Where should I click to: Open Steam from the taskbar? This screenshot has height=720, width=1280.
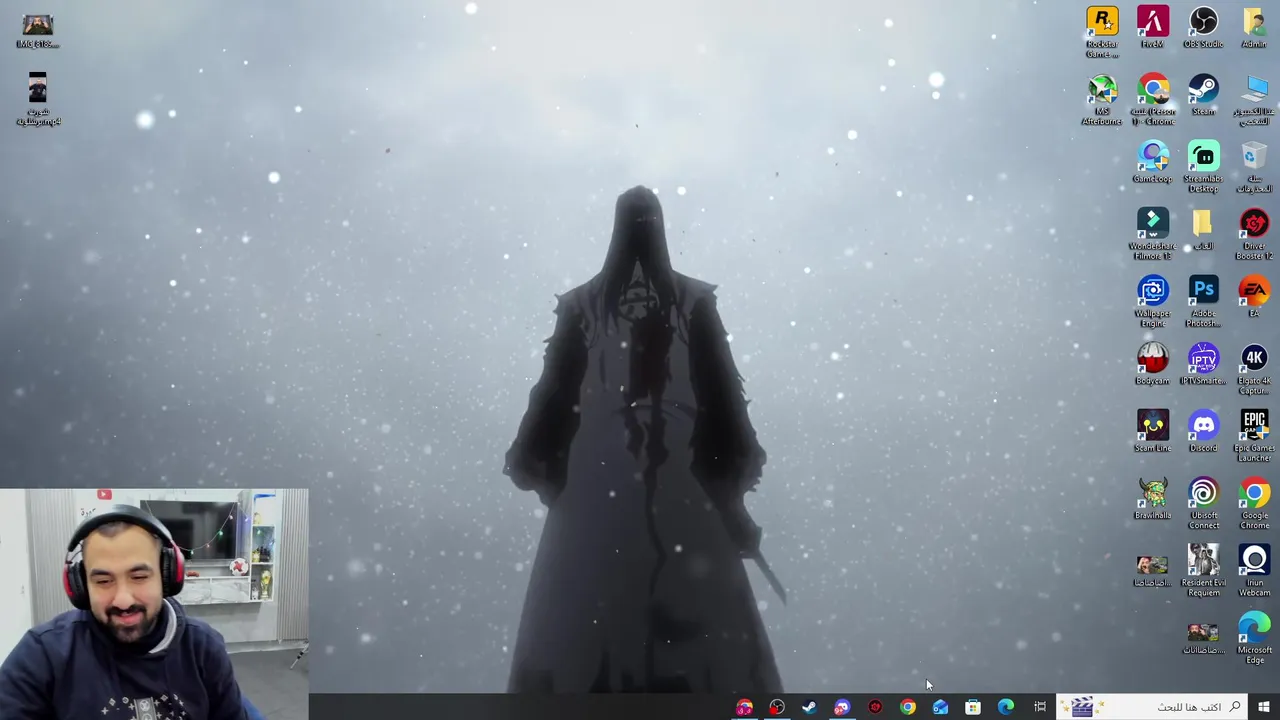click(x=809, y=707)
